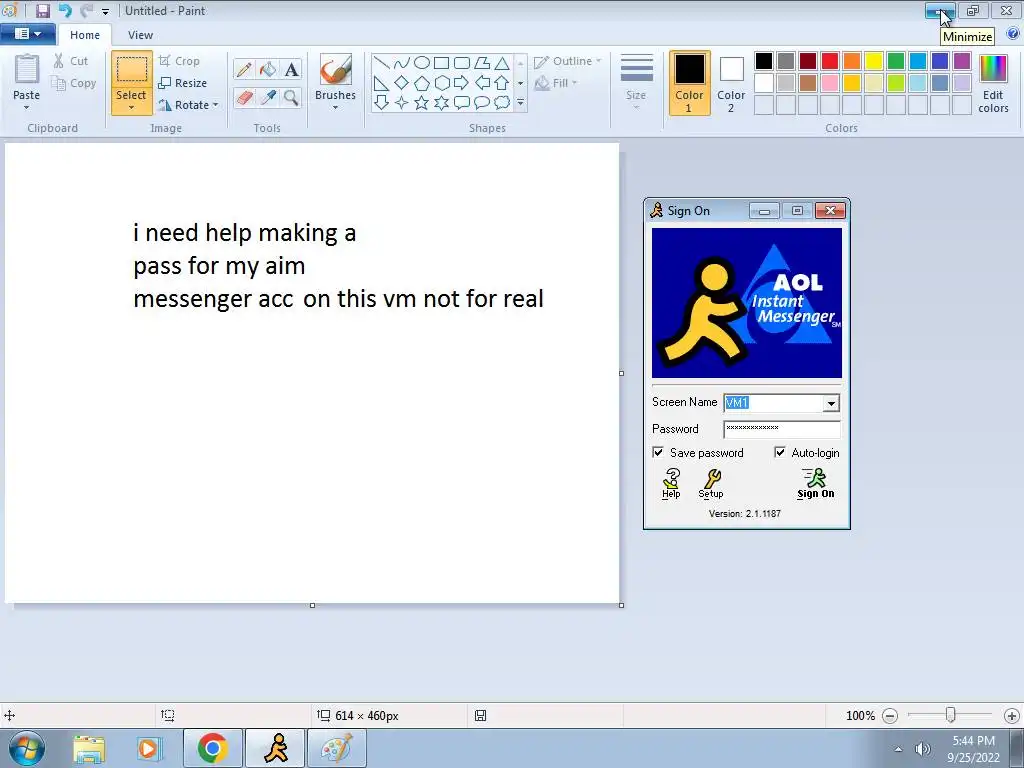Choose the green color swatch
This screenshot has height=768, width=1024.
pos(896,61)
